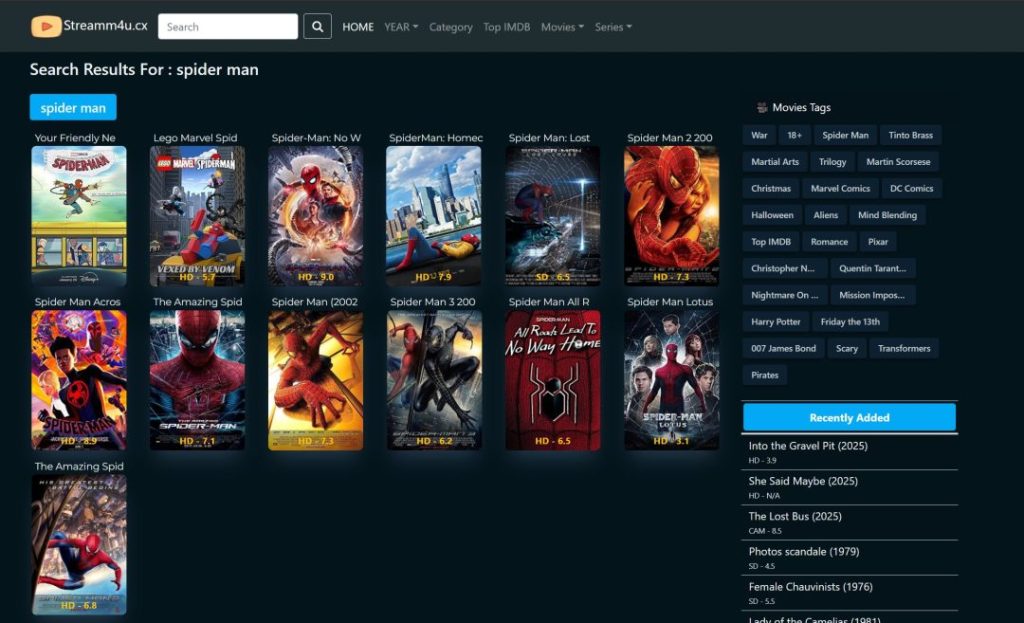Viewport: 1024px width, 623px height.
Task: Select the Friday the 13th tag
Action: click(x=850, y=323)
